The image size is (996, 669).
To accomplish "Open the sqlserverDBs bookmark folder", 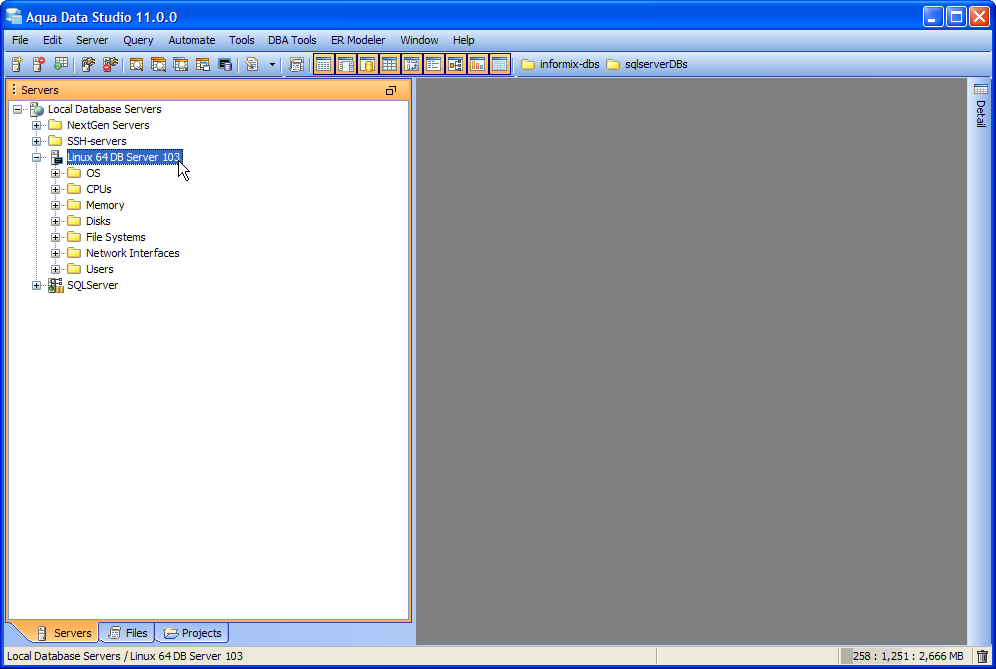I will tap(647, 64).
